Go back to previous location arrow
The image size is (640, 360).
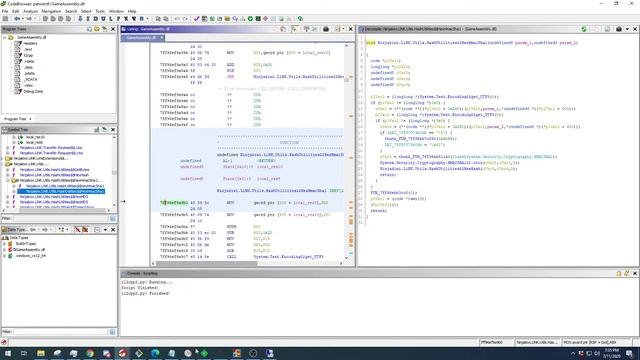point(17,19)
